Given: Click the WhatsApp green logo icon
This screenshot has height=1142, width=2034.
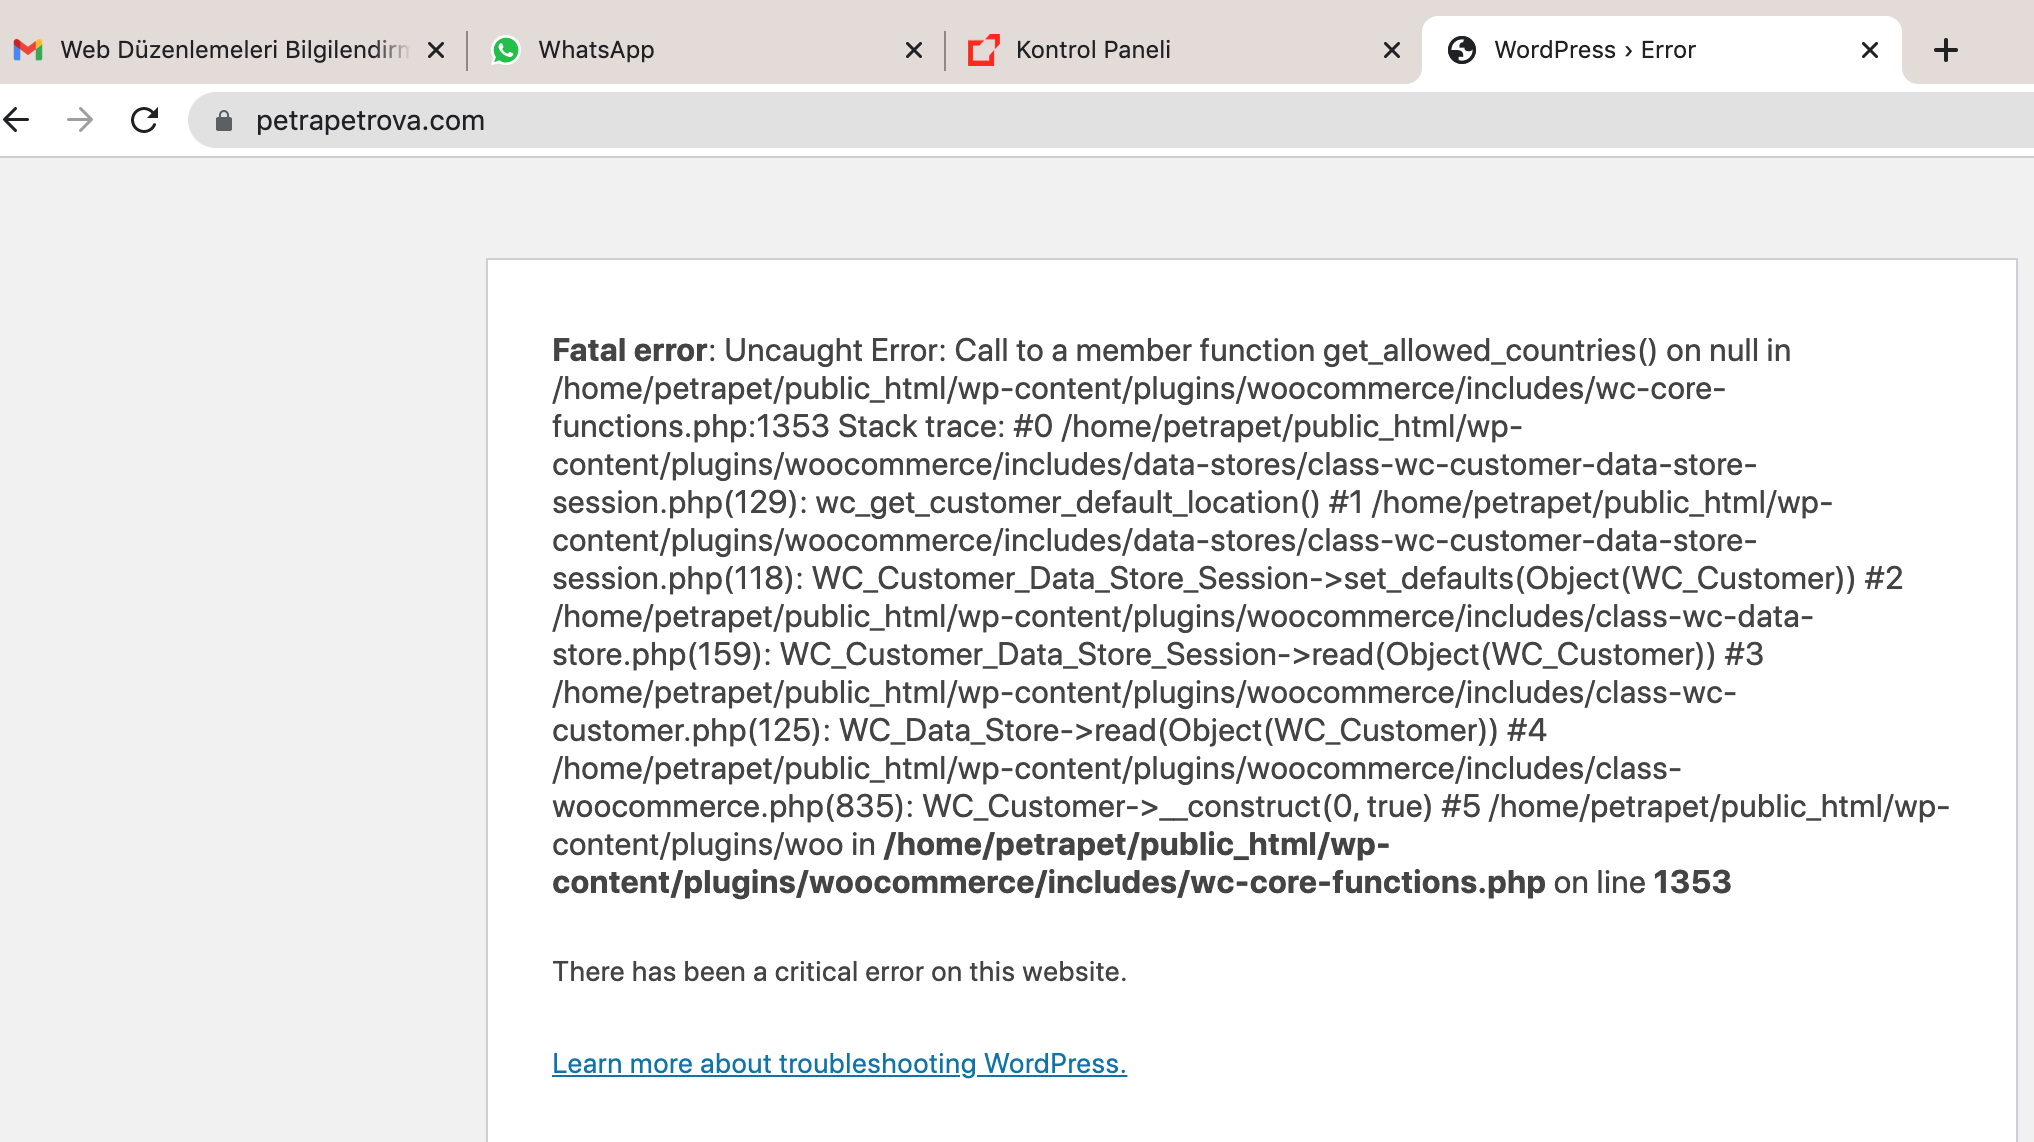Looking at the screenshot, I should 506,50.
